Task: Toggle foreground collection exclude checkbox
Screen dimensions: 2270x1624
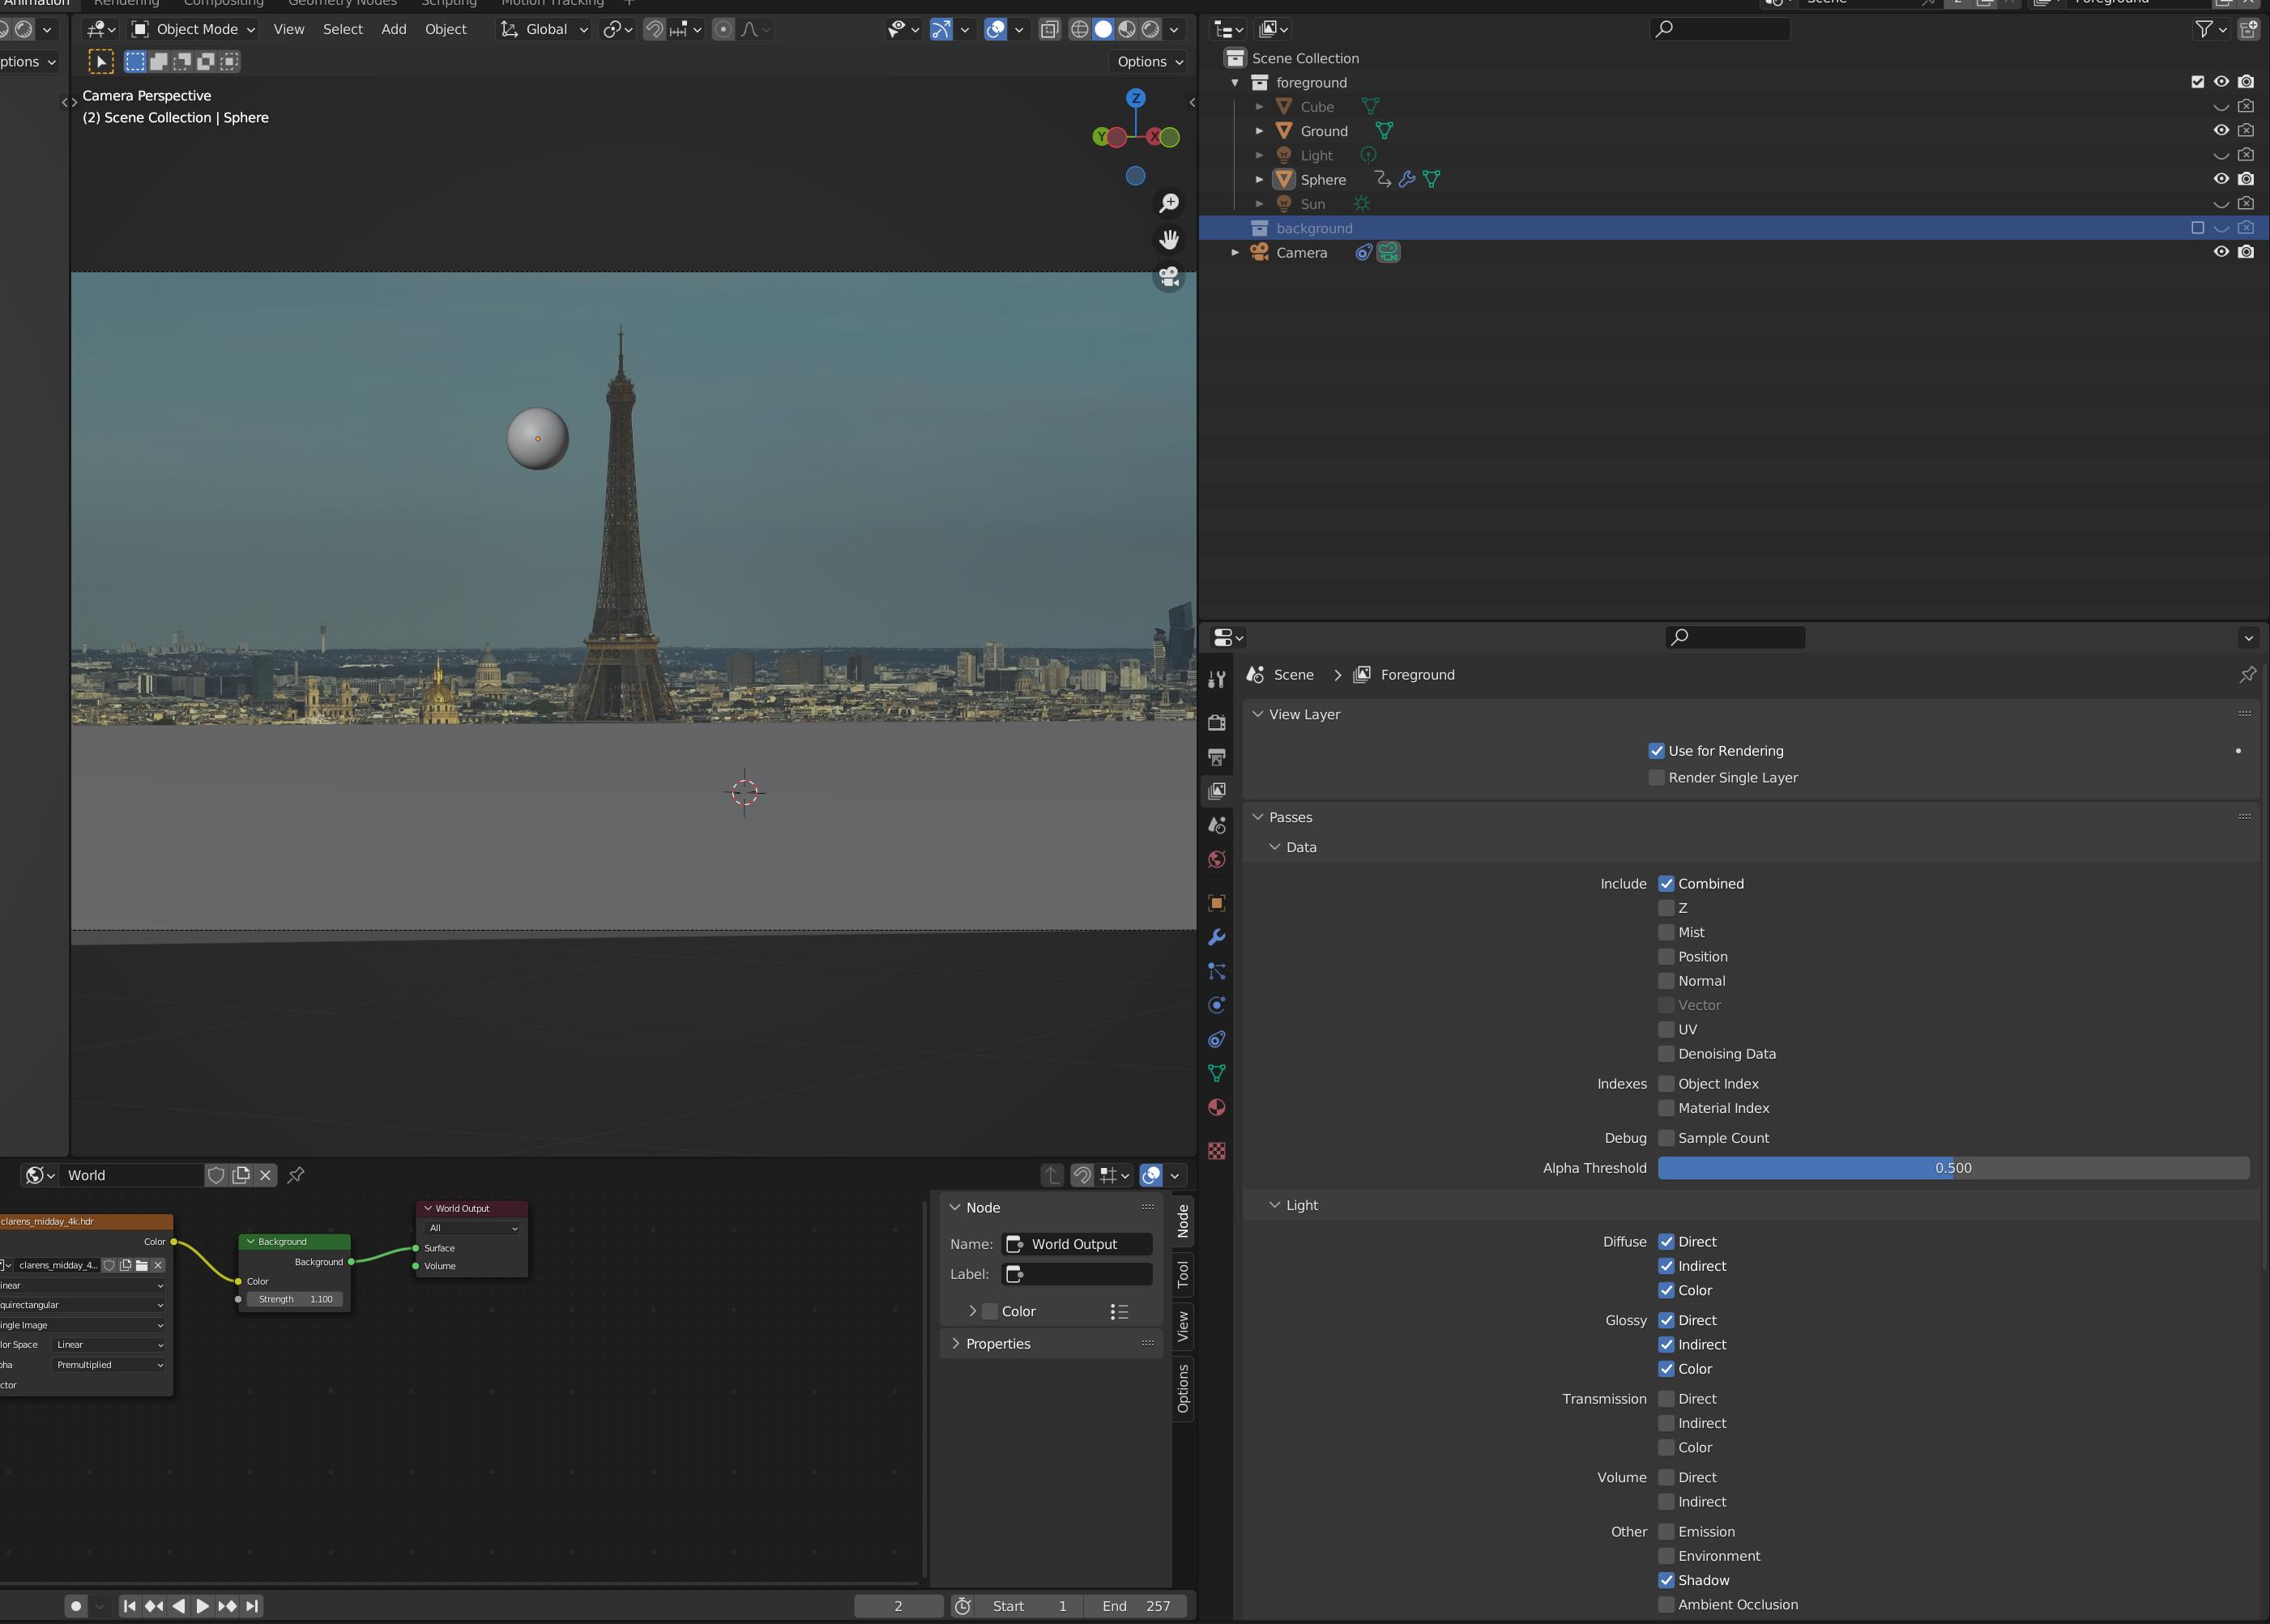Action: tap(2197, 82)
